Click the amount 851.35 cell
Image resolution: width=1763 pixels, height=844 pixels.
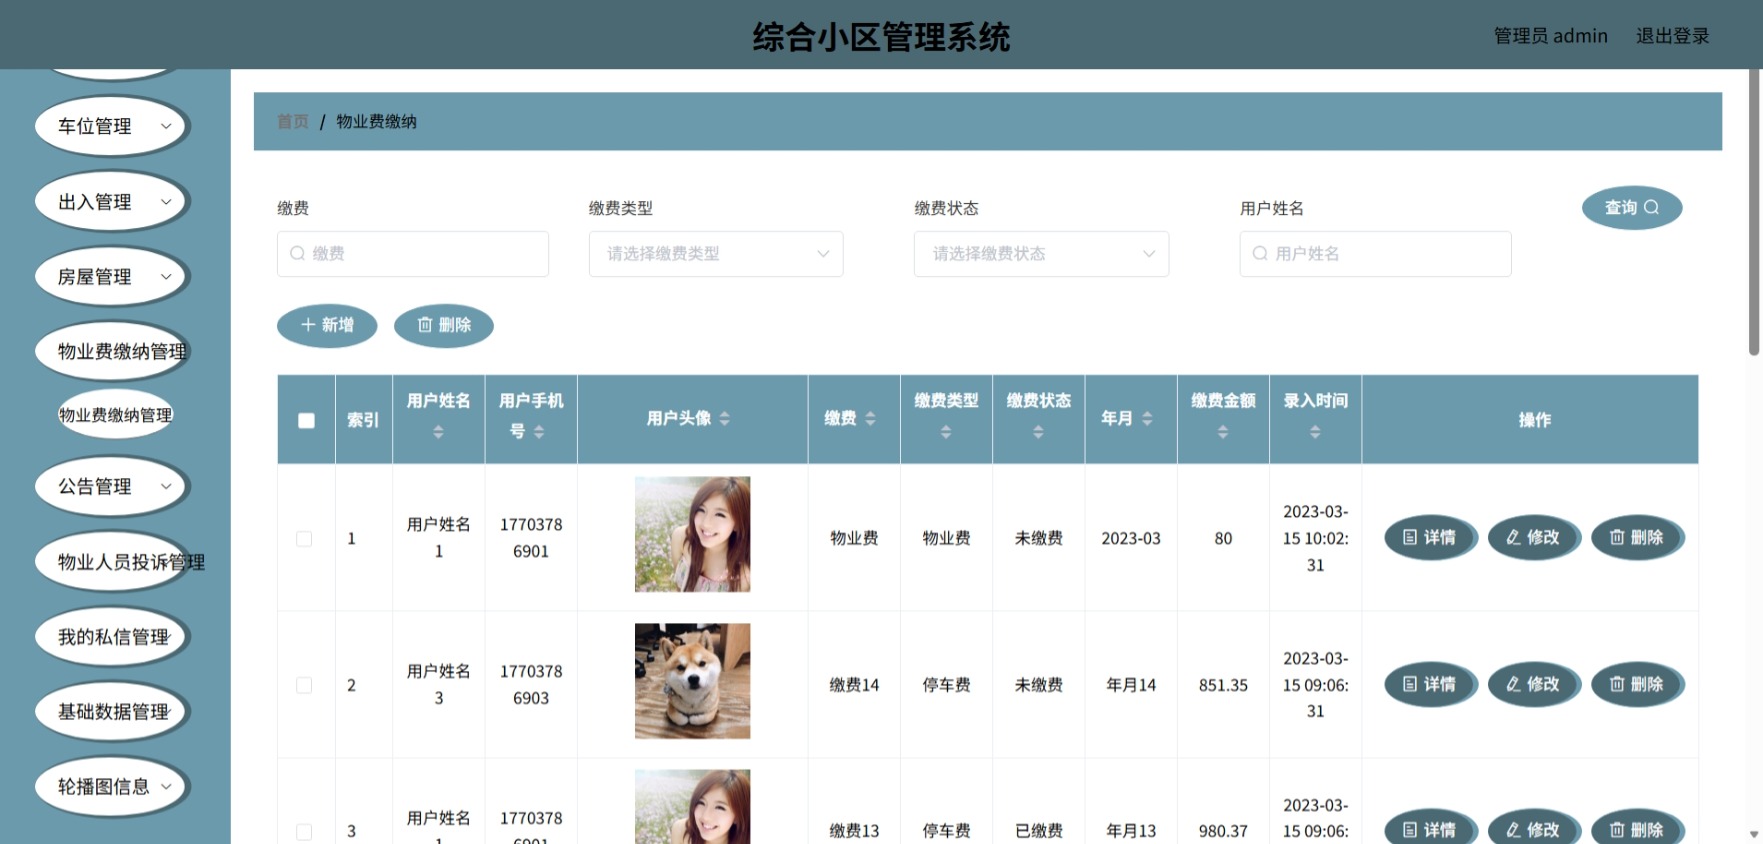1223,685
